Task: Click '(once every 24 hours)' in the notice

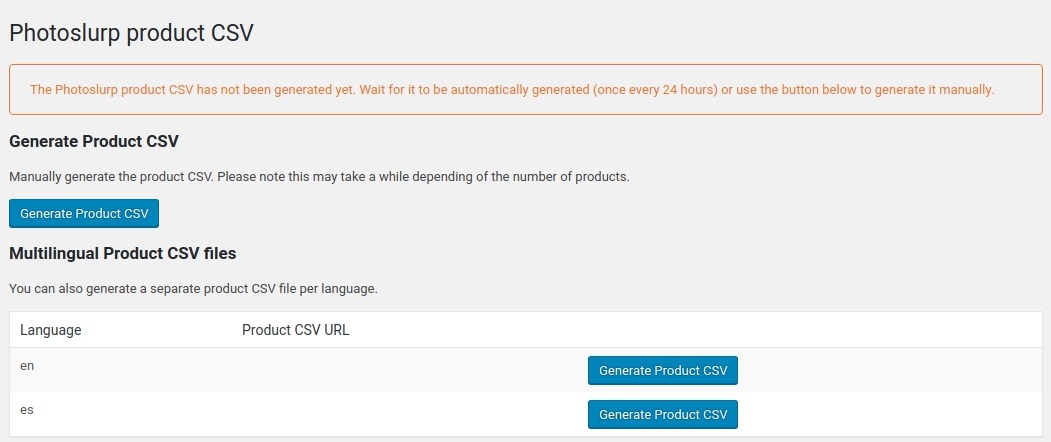Action: 655,90
